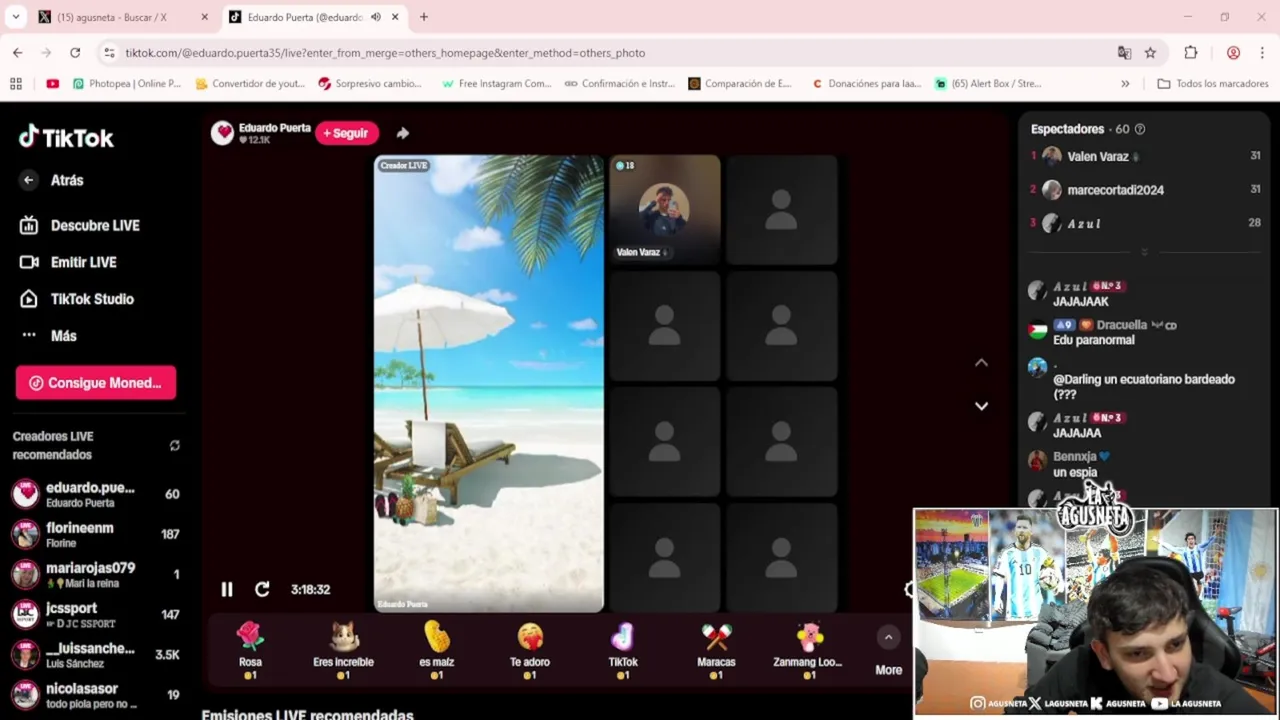Send the Maracas gift
Image resolution: width=1280 pixels, height=720 pixels.
(716, 650)
